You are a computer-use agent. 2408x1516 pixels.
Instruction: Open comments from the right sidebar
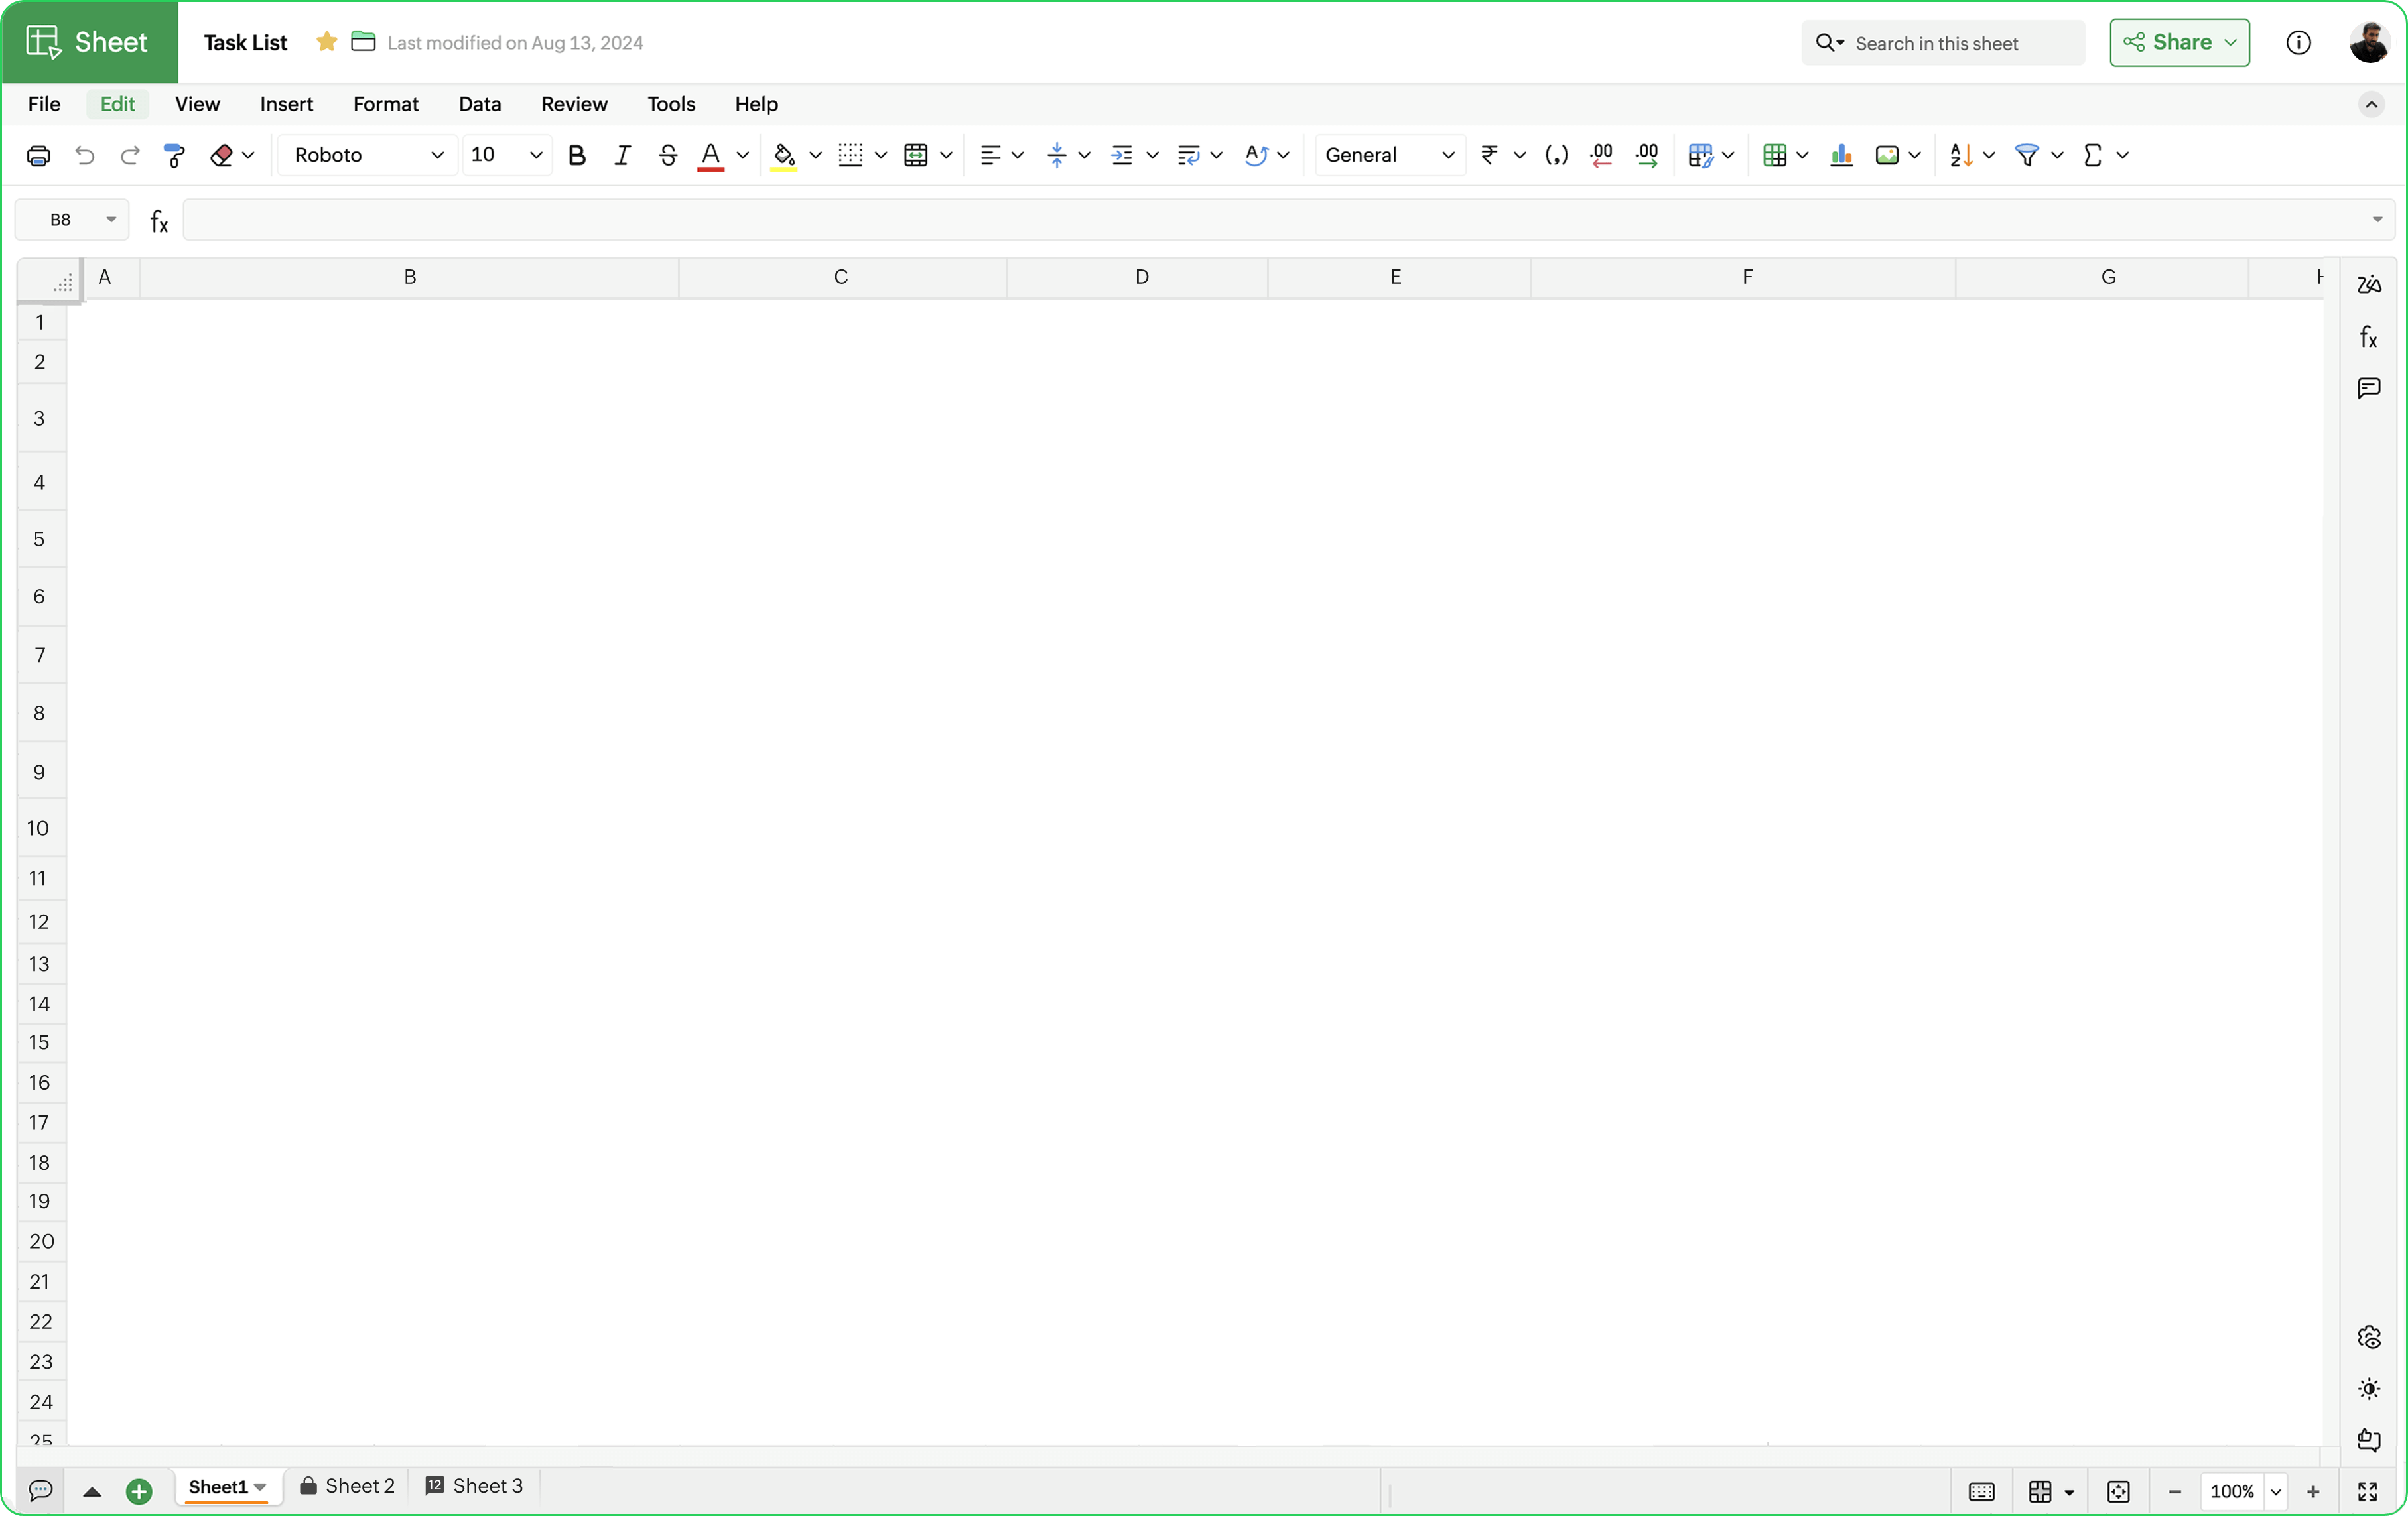coord(2369,388)
